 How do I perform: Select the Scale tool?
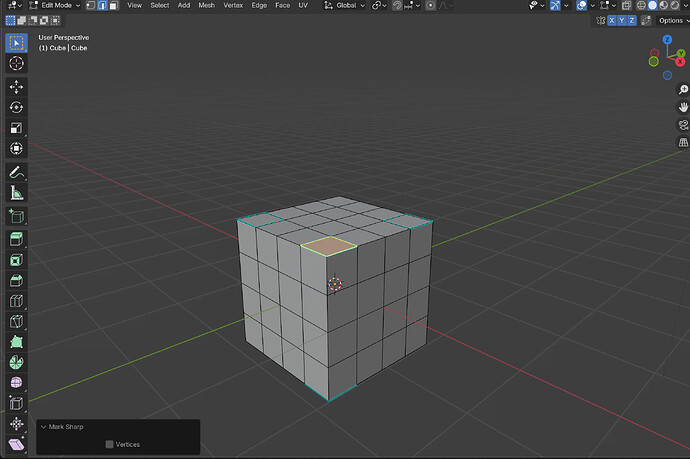(16, 128)
